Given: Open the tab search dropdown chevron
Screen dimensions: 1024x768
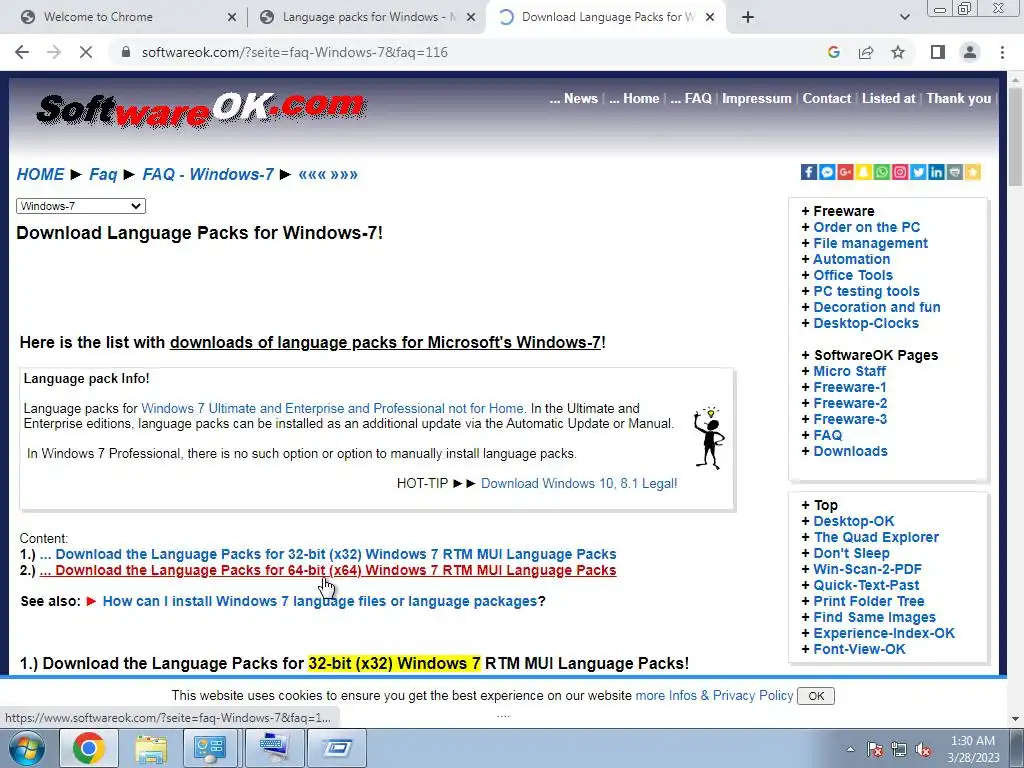Looking at the screenshot, I should tap(904, 17).
